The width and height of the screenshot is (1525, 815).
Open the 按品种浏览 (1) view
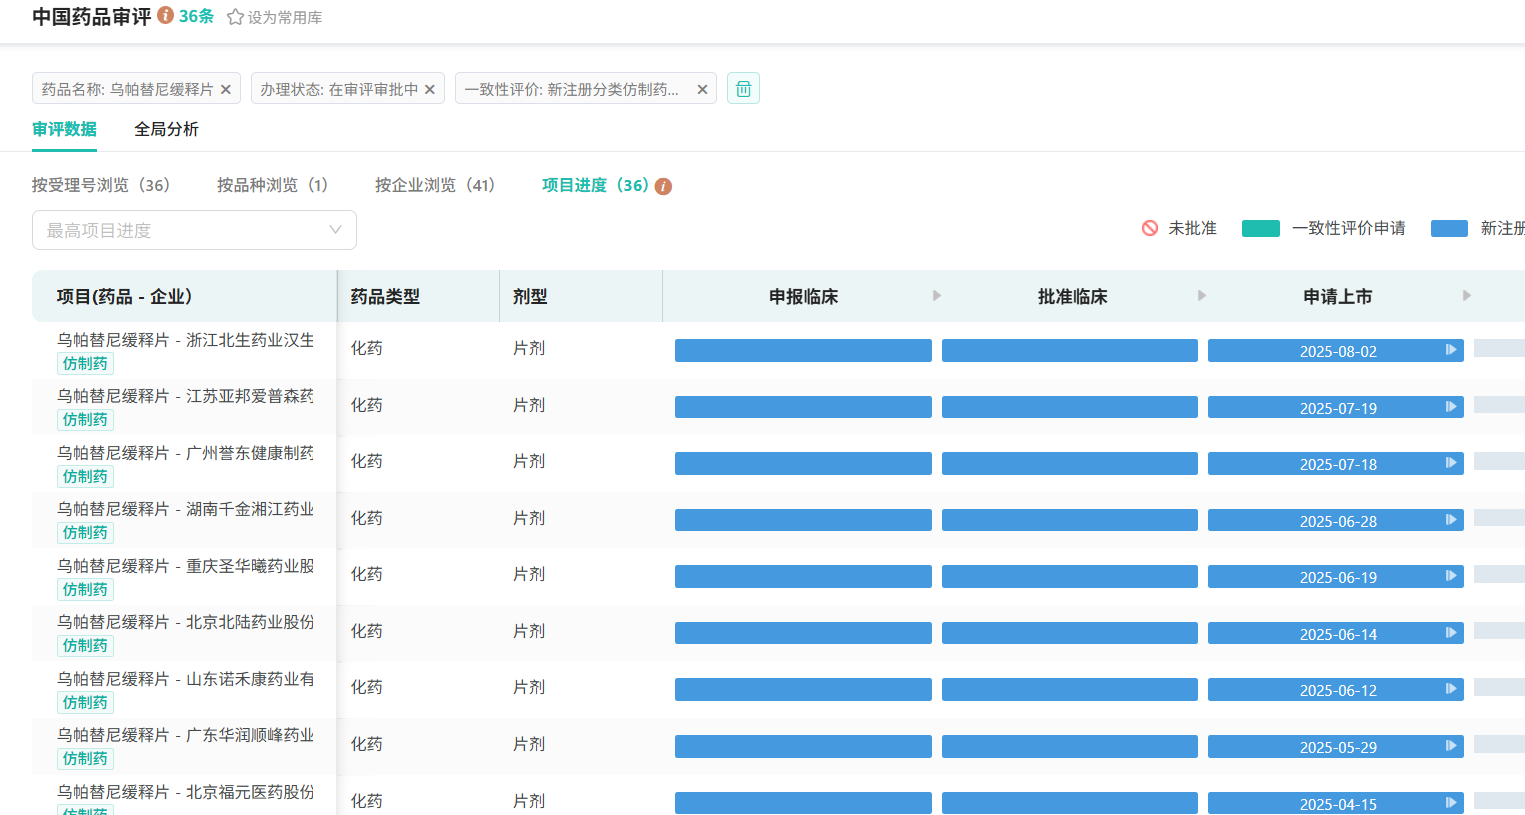pos(272,185)
